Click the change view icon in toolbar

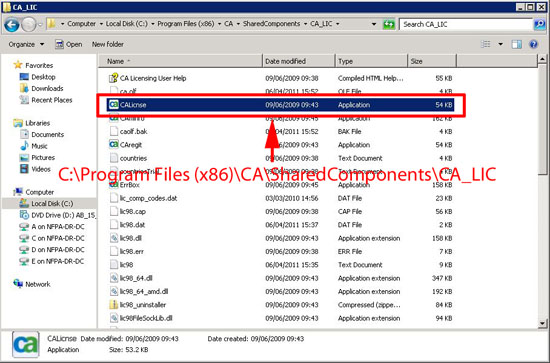[x=486, y=44]
